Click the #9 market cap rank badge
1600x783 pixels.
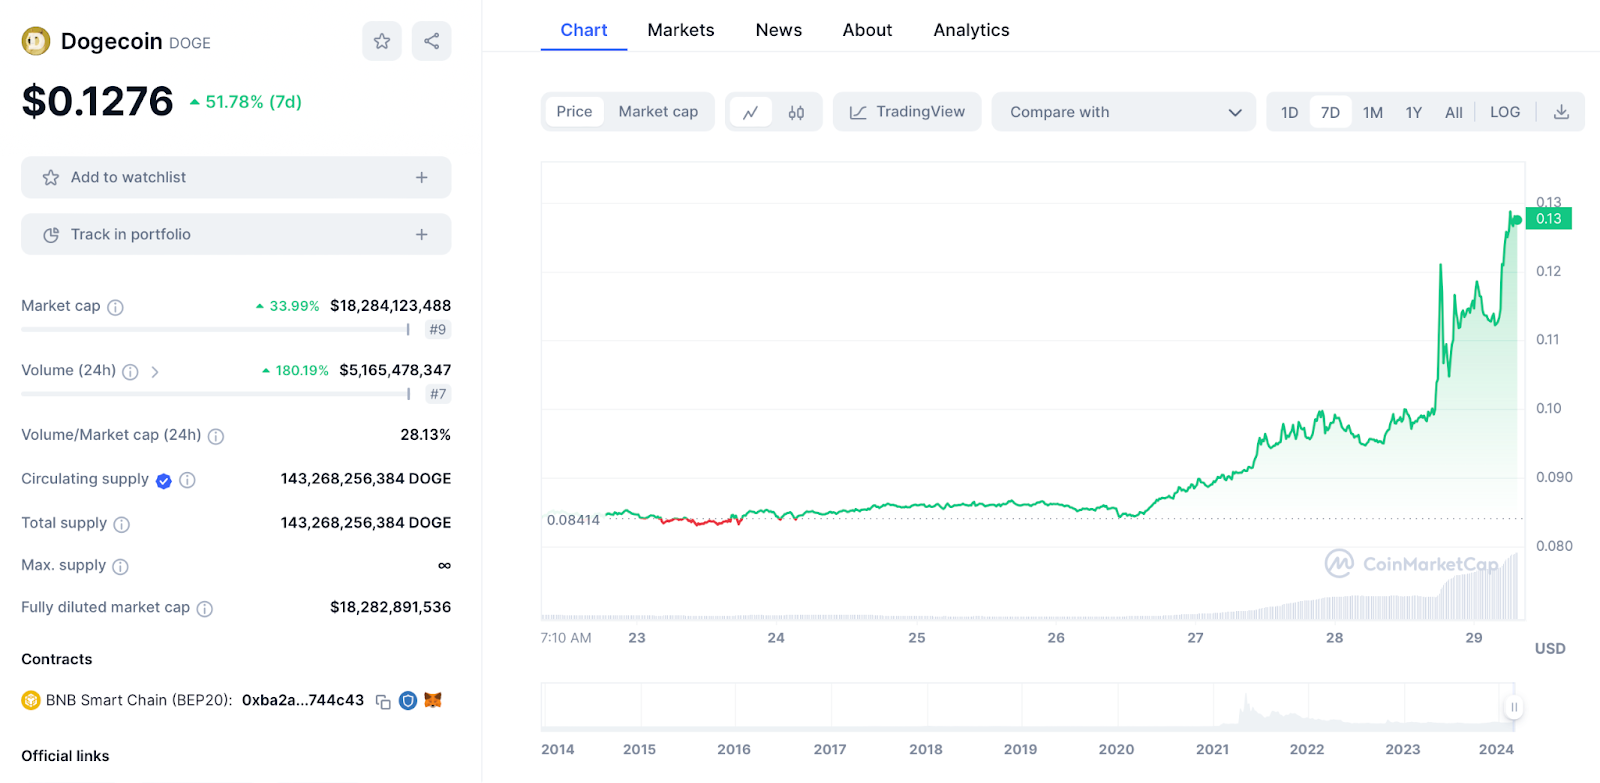click(x=438, y=330)
